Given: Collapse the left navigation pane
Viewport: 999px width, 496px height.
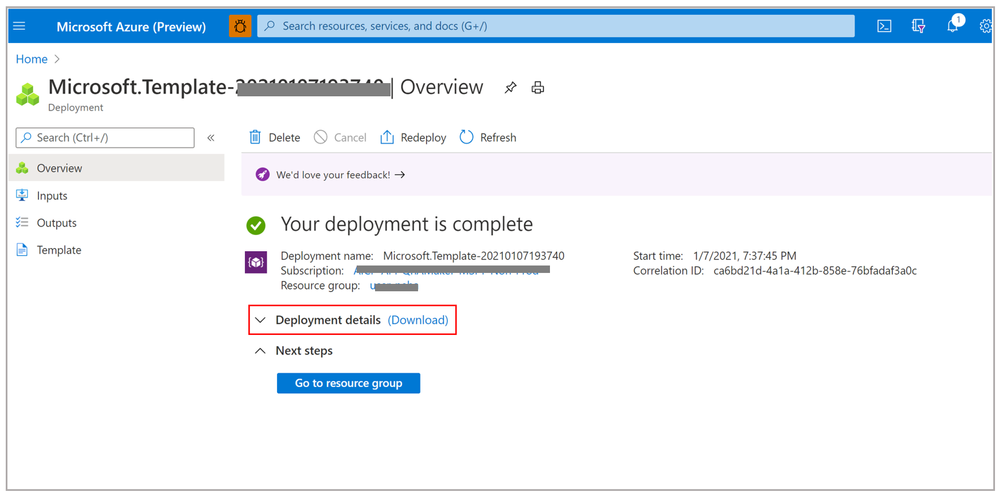Looking at the screenshot, I should click(x=211, y=138).
